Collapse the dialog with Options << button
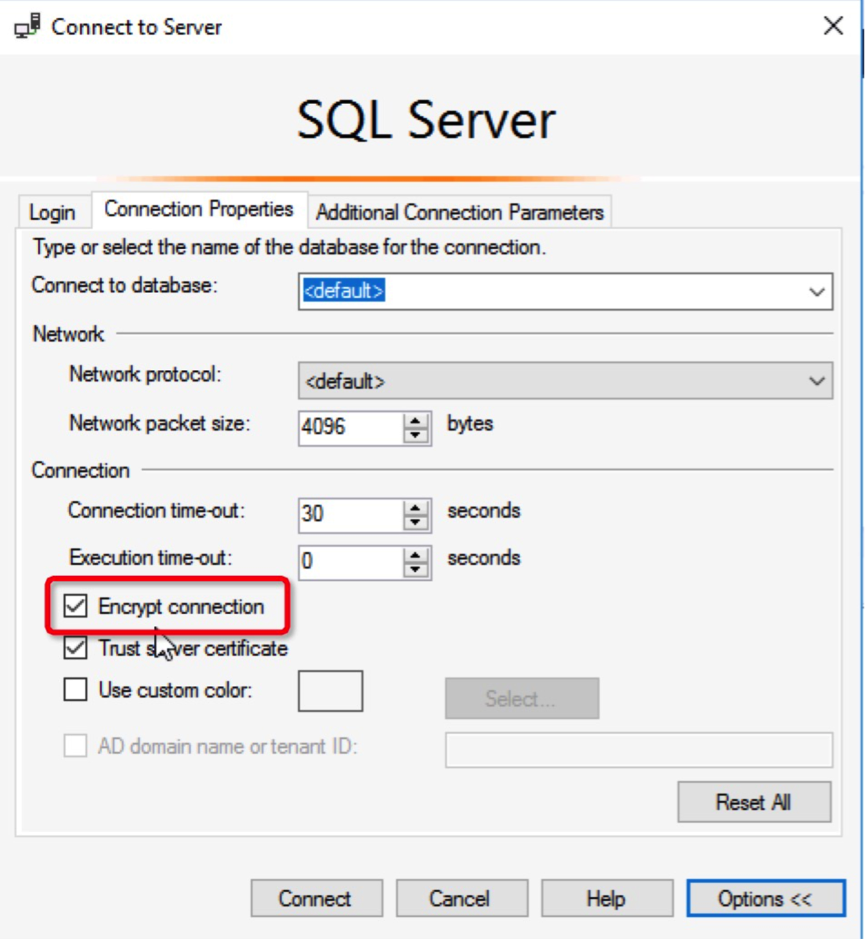Image resolution: width=865 pixels, height=939 pixels. (x=765, y=899)
